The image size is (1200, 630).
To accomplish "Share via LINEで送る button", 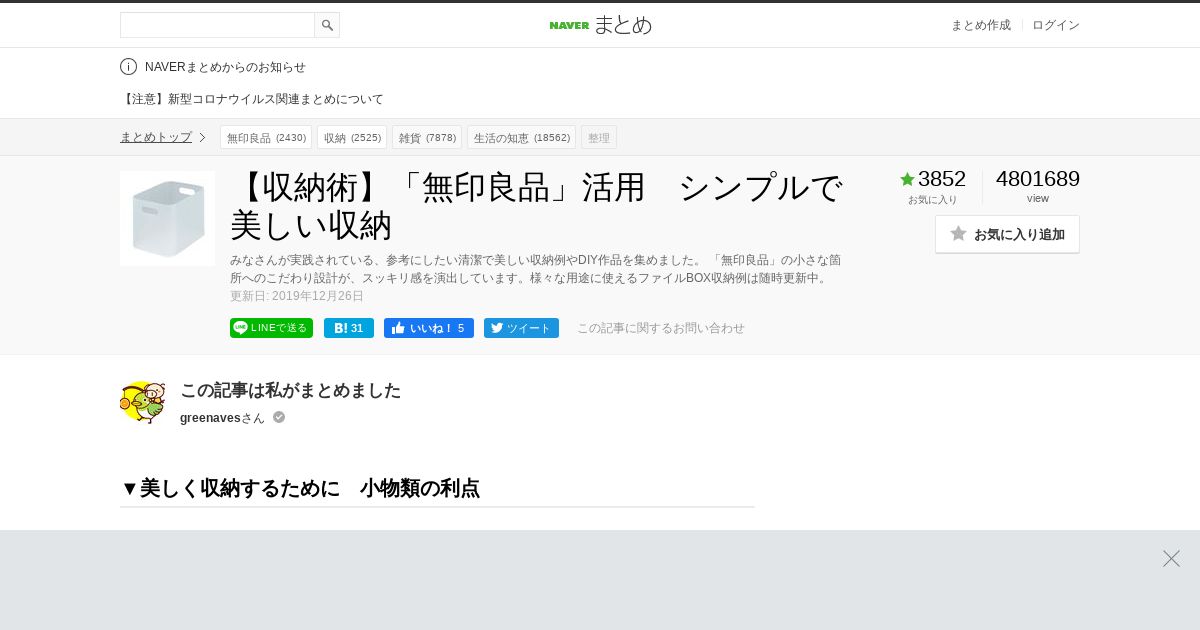I will [x=271, y=328].
